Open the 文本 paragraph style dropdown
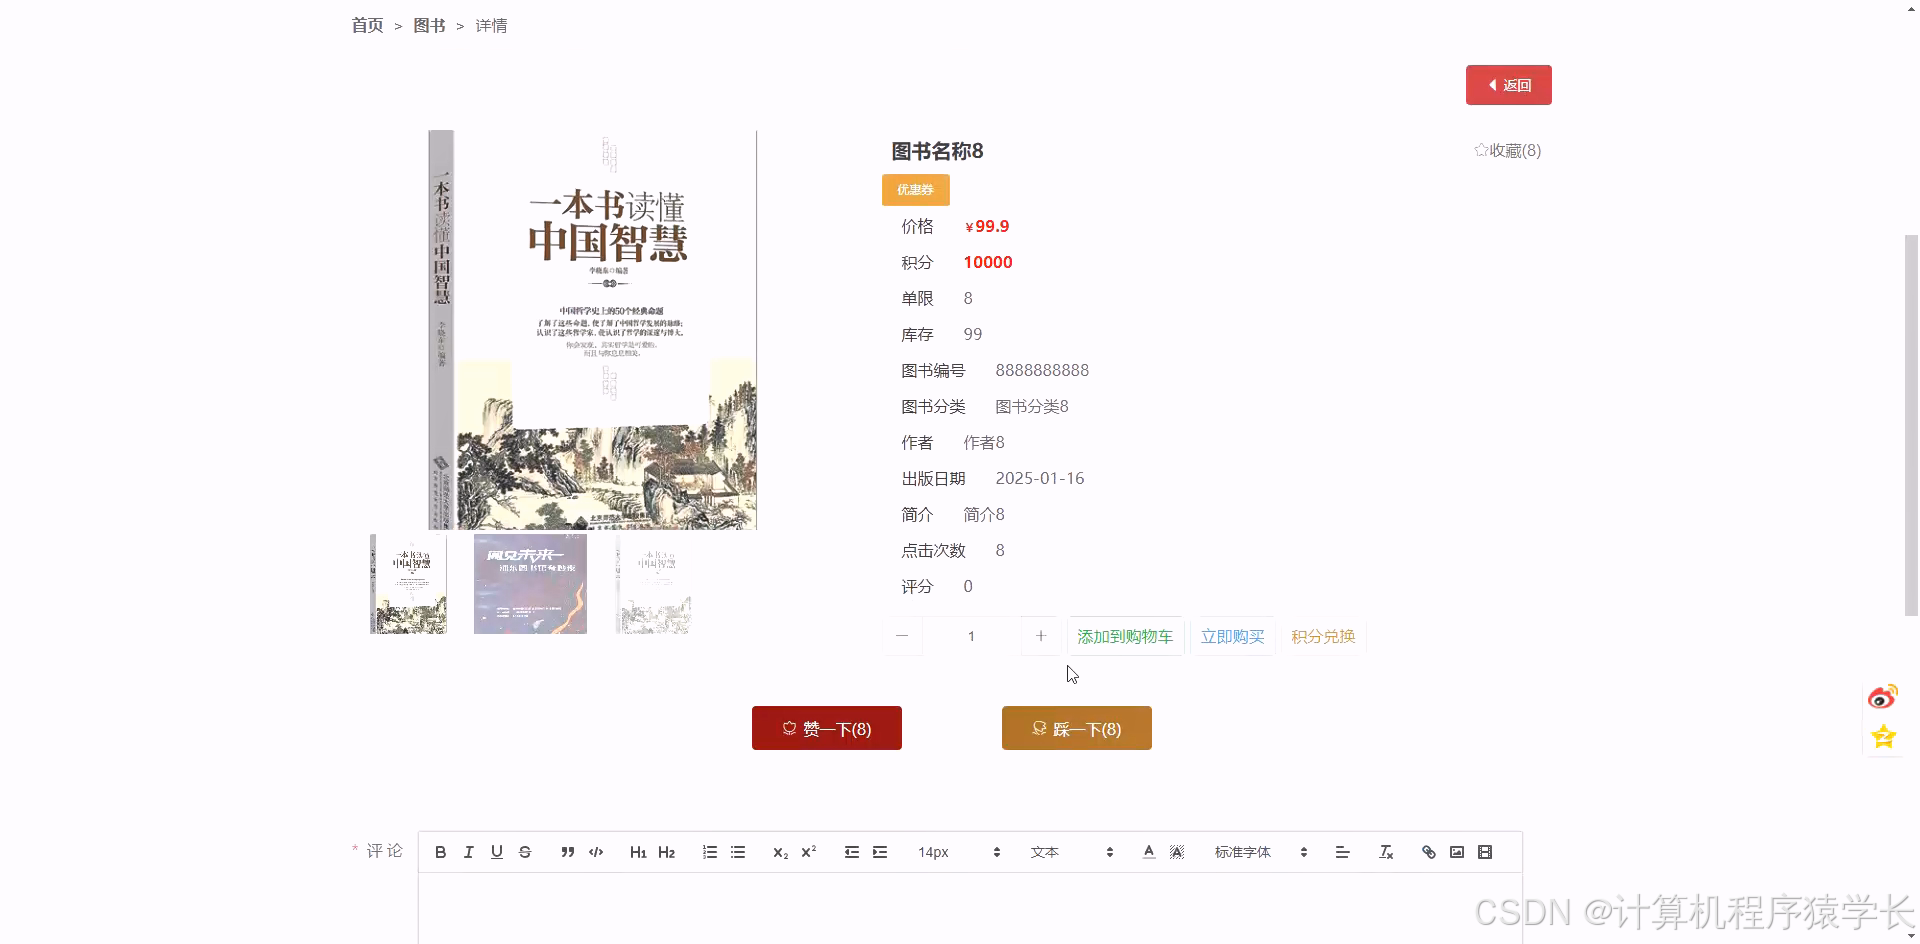This screenshot has width=1920, height=944. [1071, 852]
